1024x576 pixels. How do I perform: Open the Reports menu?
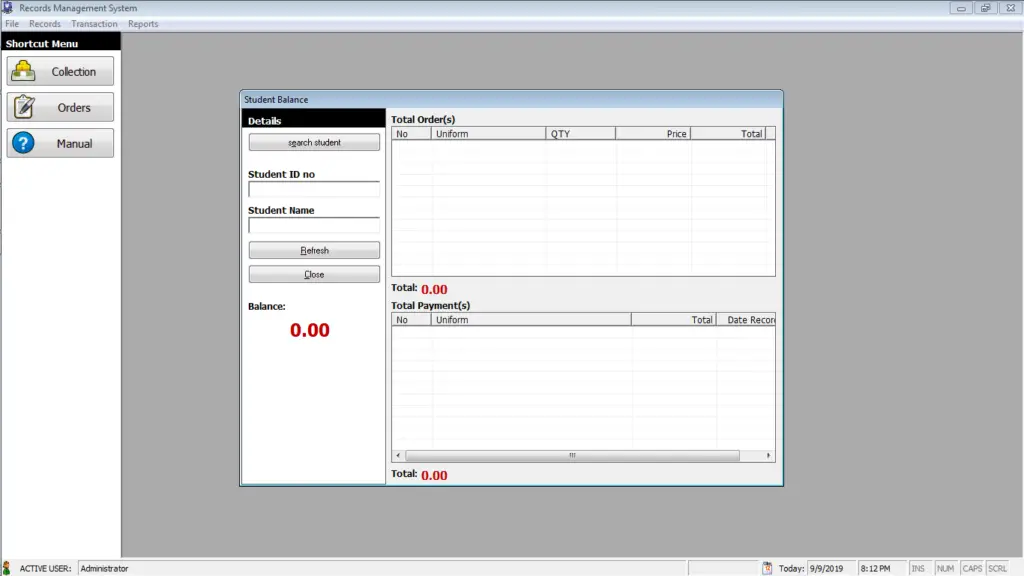(142, 23)
